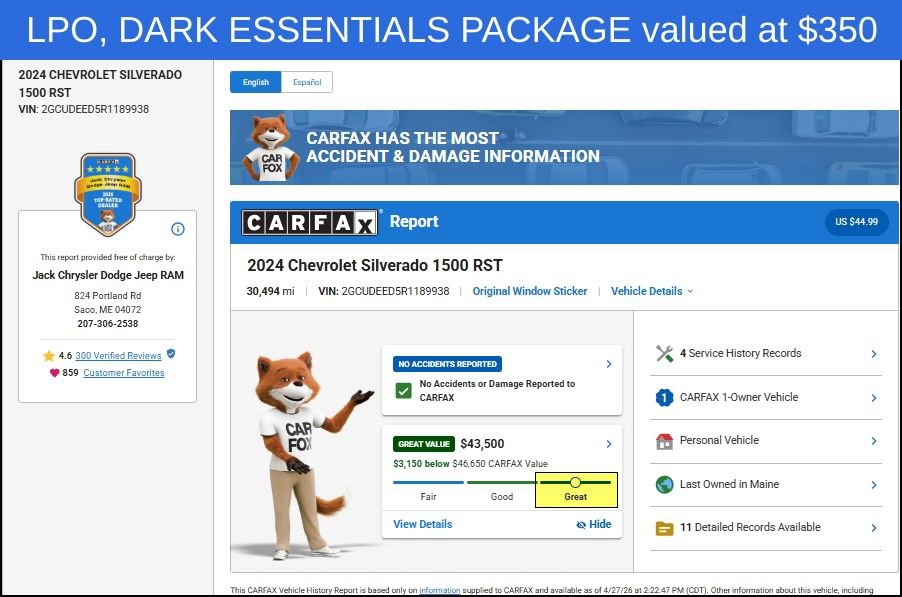Open No Accidents Reported chevron
902x597 pixels.
(609, 364)
